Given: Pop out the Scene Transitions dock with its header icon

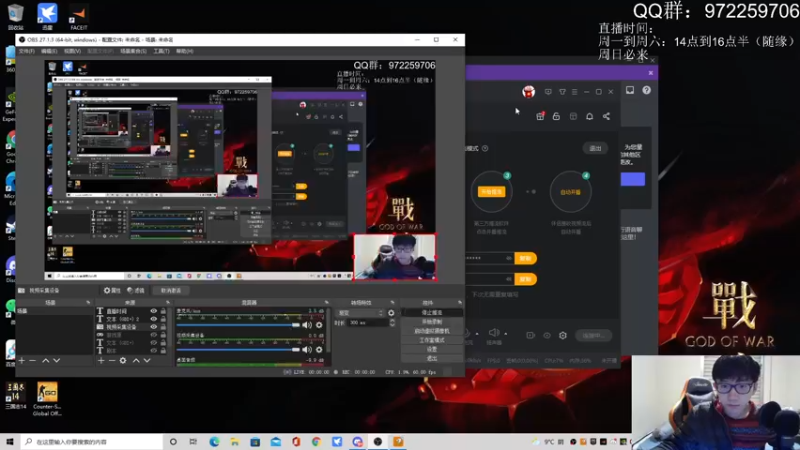Looking at the screenshot, I should [x=392, y=303].
